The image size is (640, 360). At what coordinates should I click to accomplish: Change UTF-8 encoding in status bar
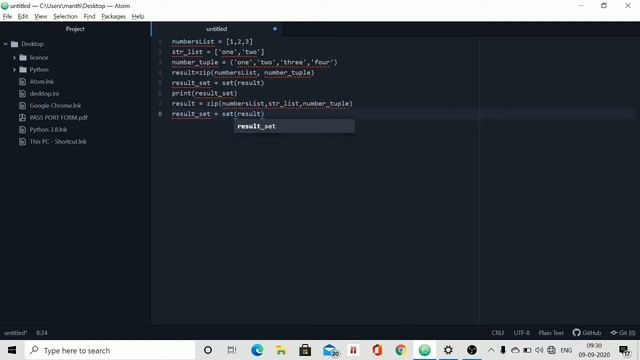(x=522, y=333)
